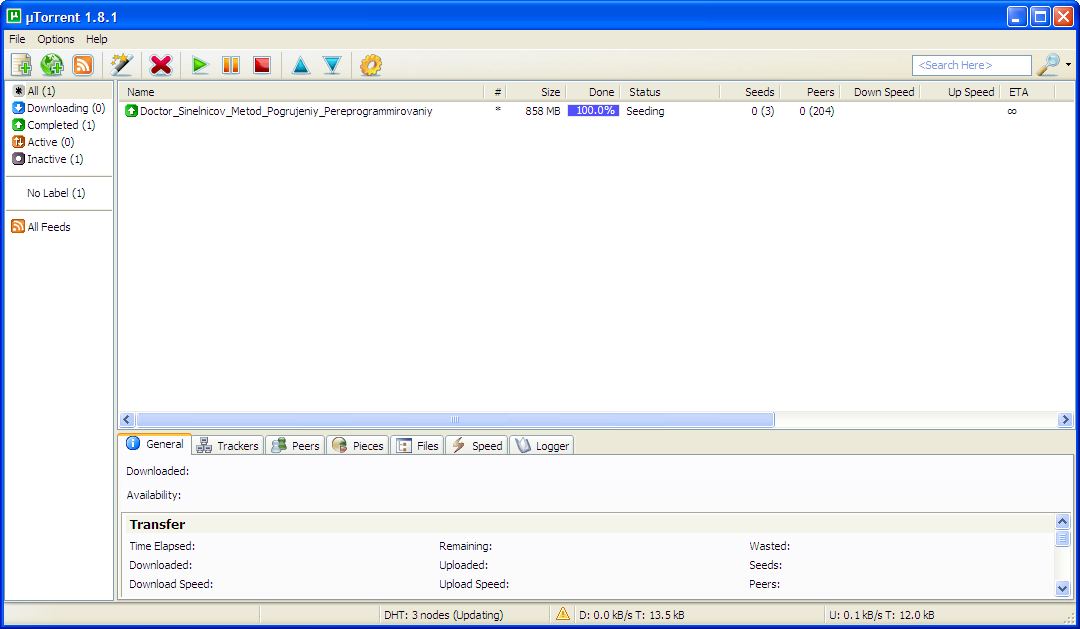Click the seeding status icon of torrent

coord(131,111)
